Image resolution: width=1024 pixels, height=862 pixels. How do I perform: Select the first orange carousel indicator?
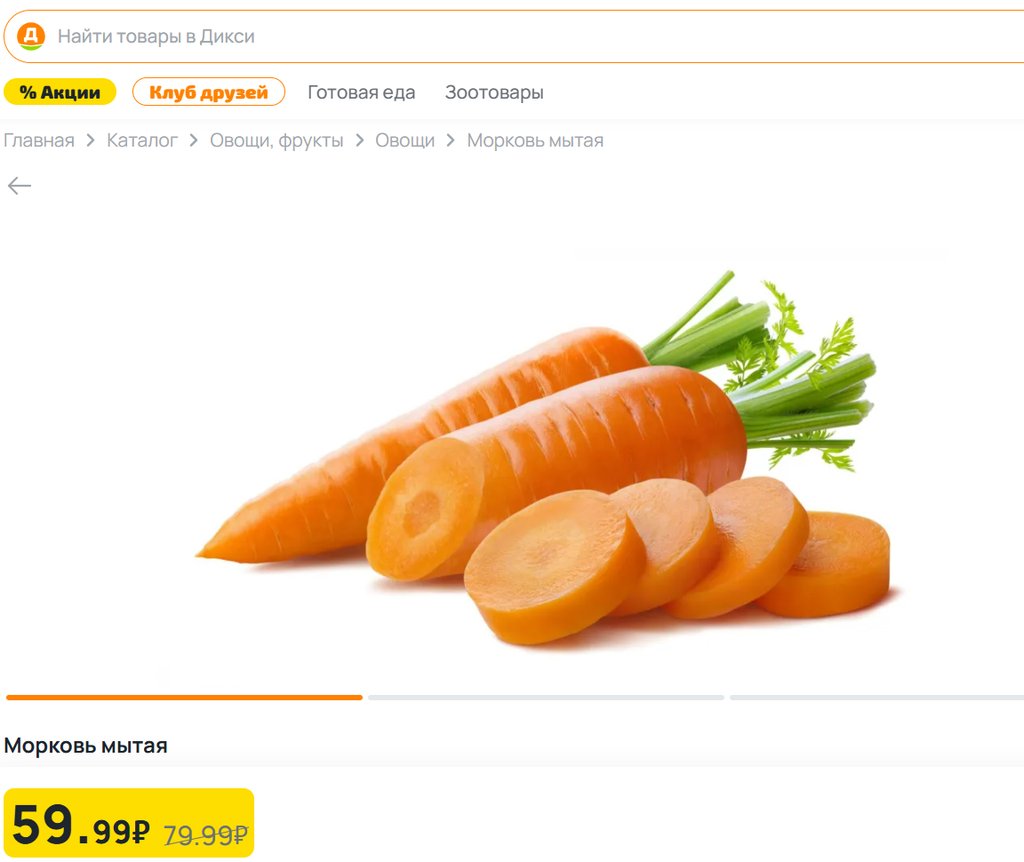(x=184, y=697)
